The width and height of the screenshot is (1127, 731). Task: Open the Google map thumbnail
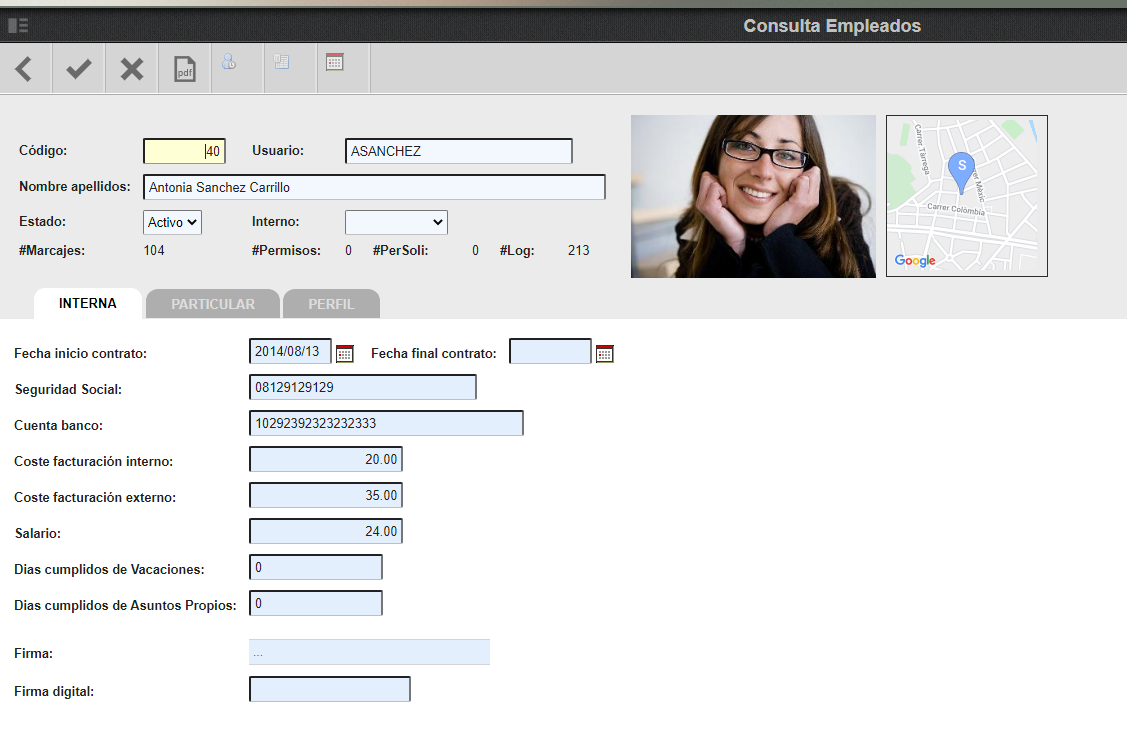coord(967,196)
